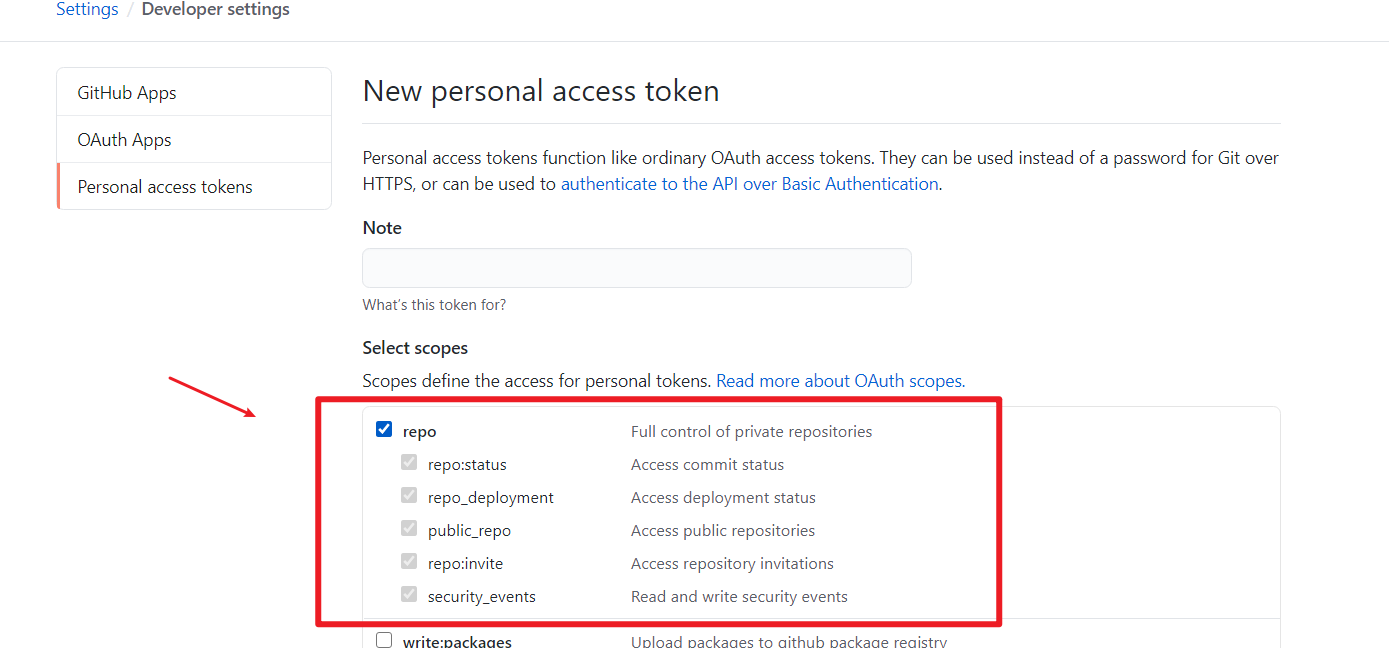1389x648 pixels.
Task: Click the repo:status scope label
Action: pos(467,465)
